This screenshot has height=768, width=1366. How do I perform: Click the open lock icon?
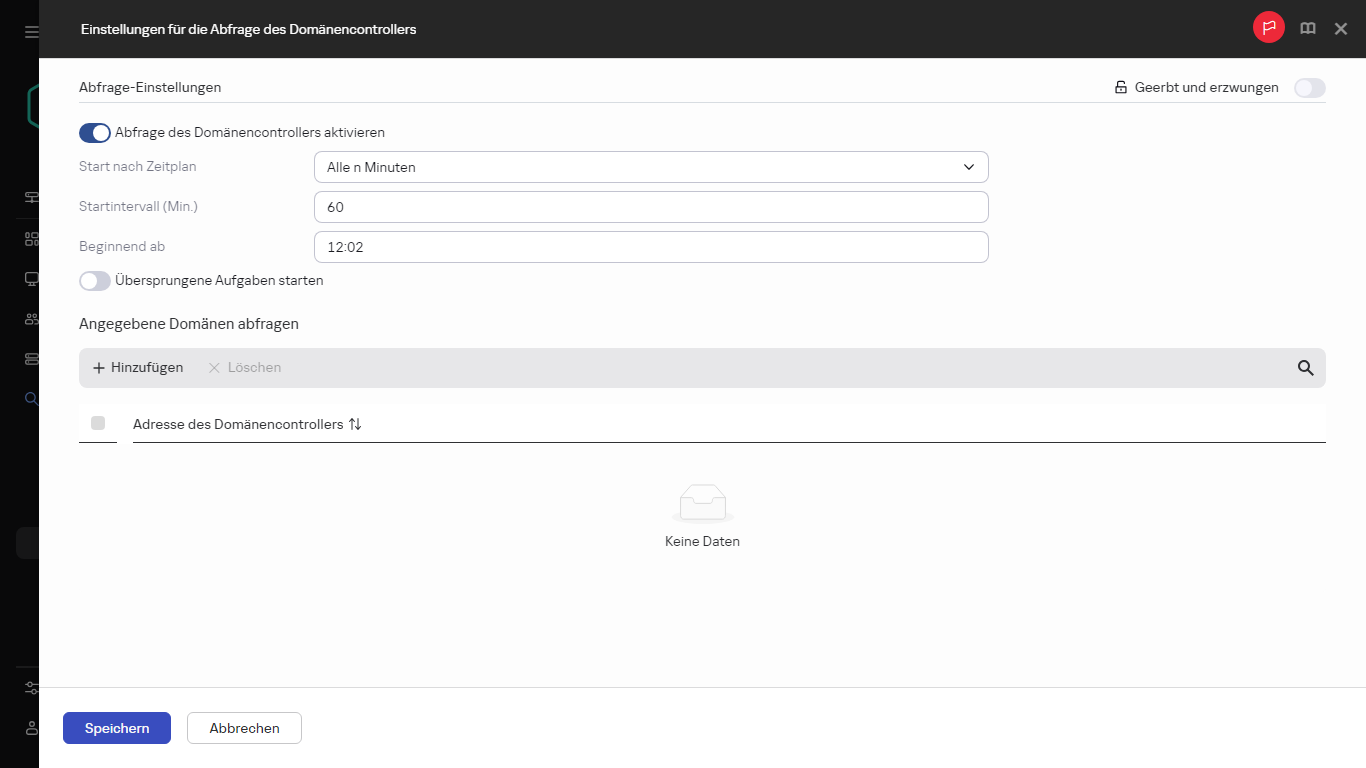tap(1121, 88)
